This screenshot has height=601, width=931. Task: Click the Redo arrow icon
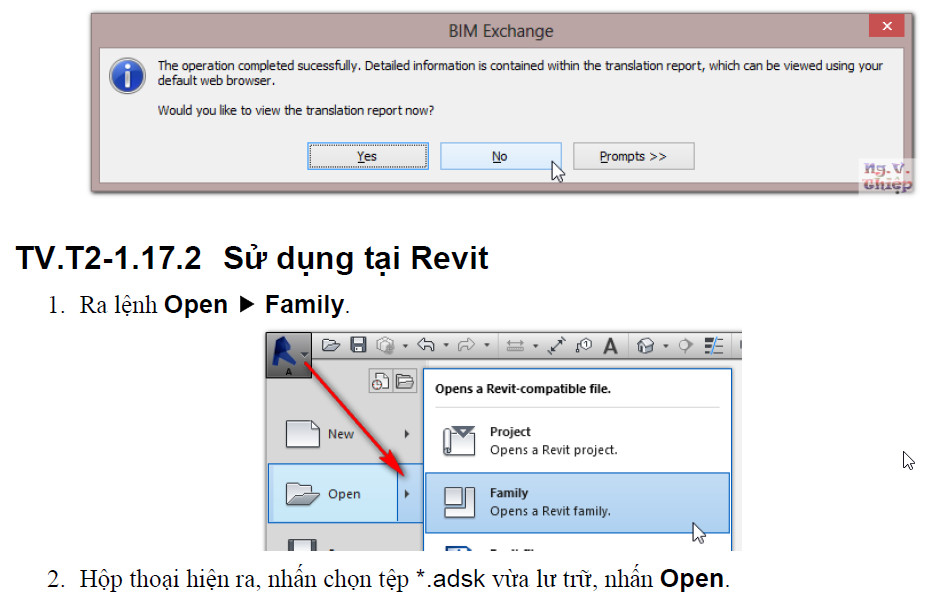pos(467,344)
